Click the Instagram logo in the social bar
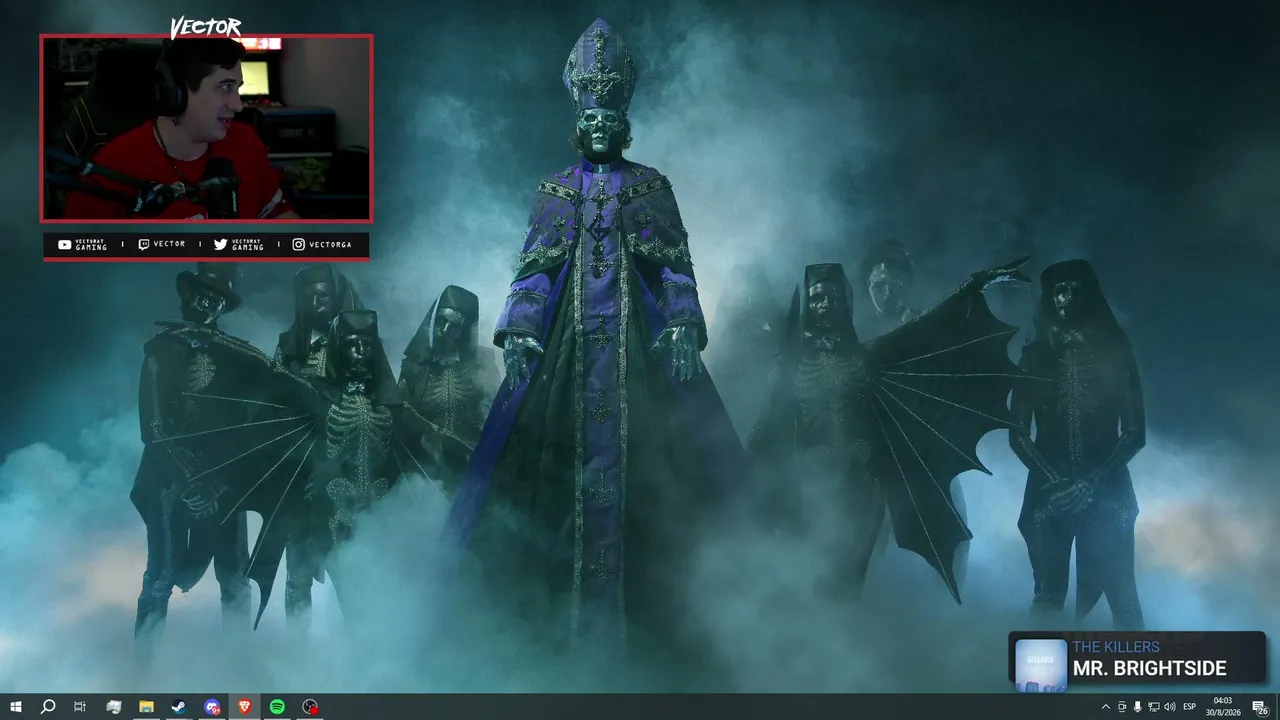The image size is (1280, 720). pyautogui.click(x=298, y=244)
